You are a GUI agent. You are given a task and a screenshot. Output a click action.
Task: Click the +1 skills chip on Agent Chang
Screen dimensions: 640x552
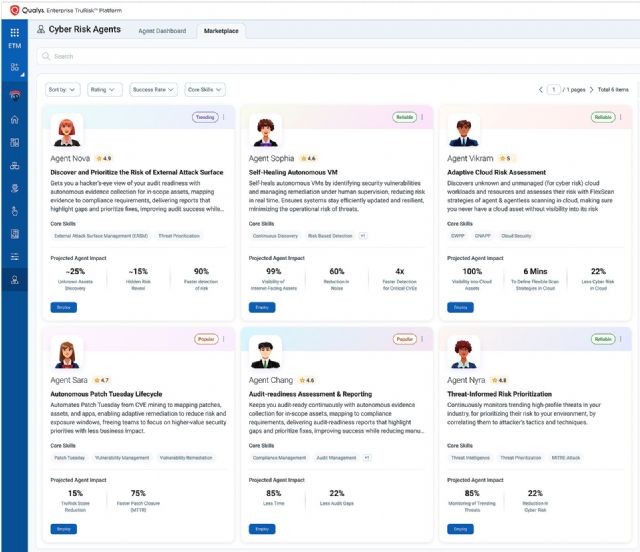pyautogui.click(x=367, y=458)
